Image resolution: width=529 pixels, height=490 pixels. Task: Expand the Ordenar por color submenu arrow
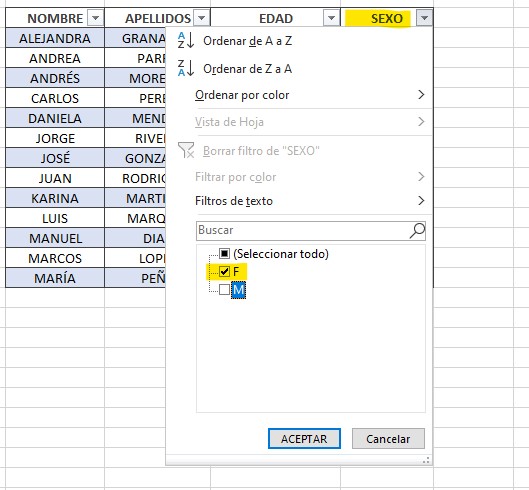[x=421, y=95]
